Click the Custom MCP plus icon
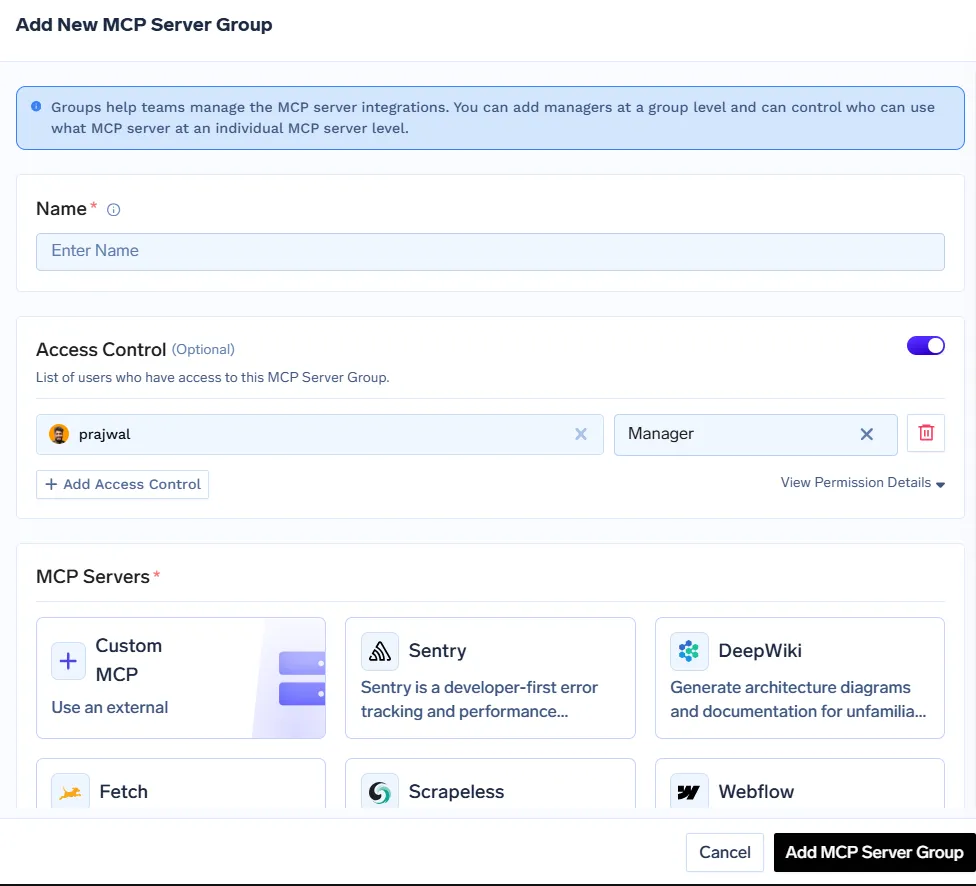Screen dimensions: 976x886 pyautogui.click(x=68, y=660)
